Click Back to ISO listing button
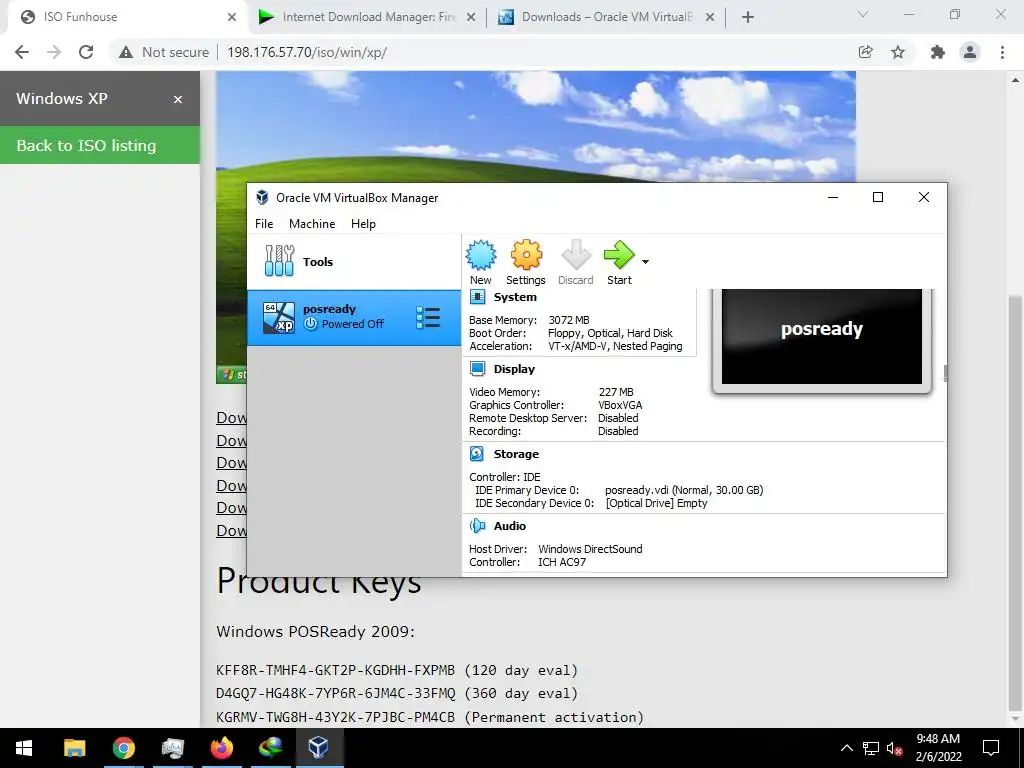1024x768 pixels. pyautogui.click(x=100, y=145)
